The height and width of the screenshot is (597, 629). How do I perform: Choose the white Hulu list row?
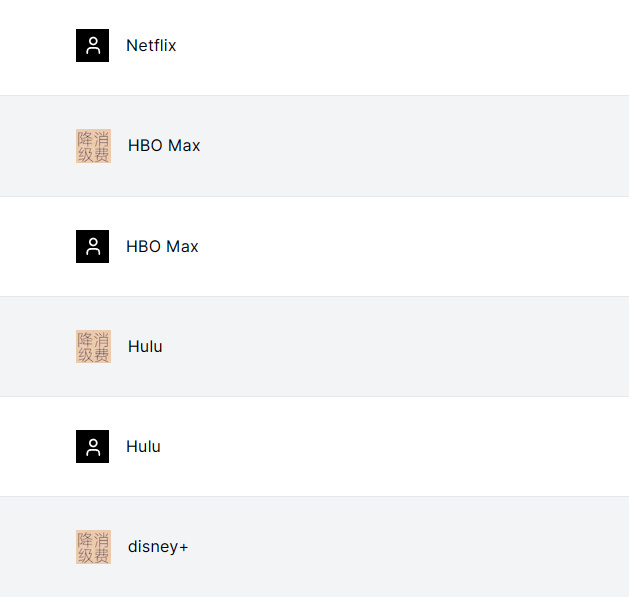pos(314,447)
